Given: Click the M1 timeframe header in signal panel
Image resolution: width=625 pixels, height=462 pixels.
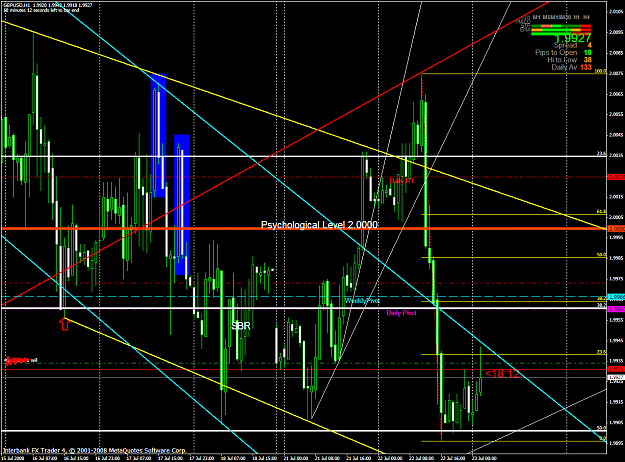Looking at the screenshot, I should coord(536,18).
